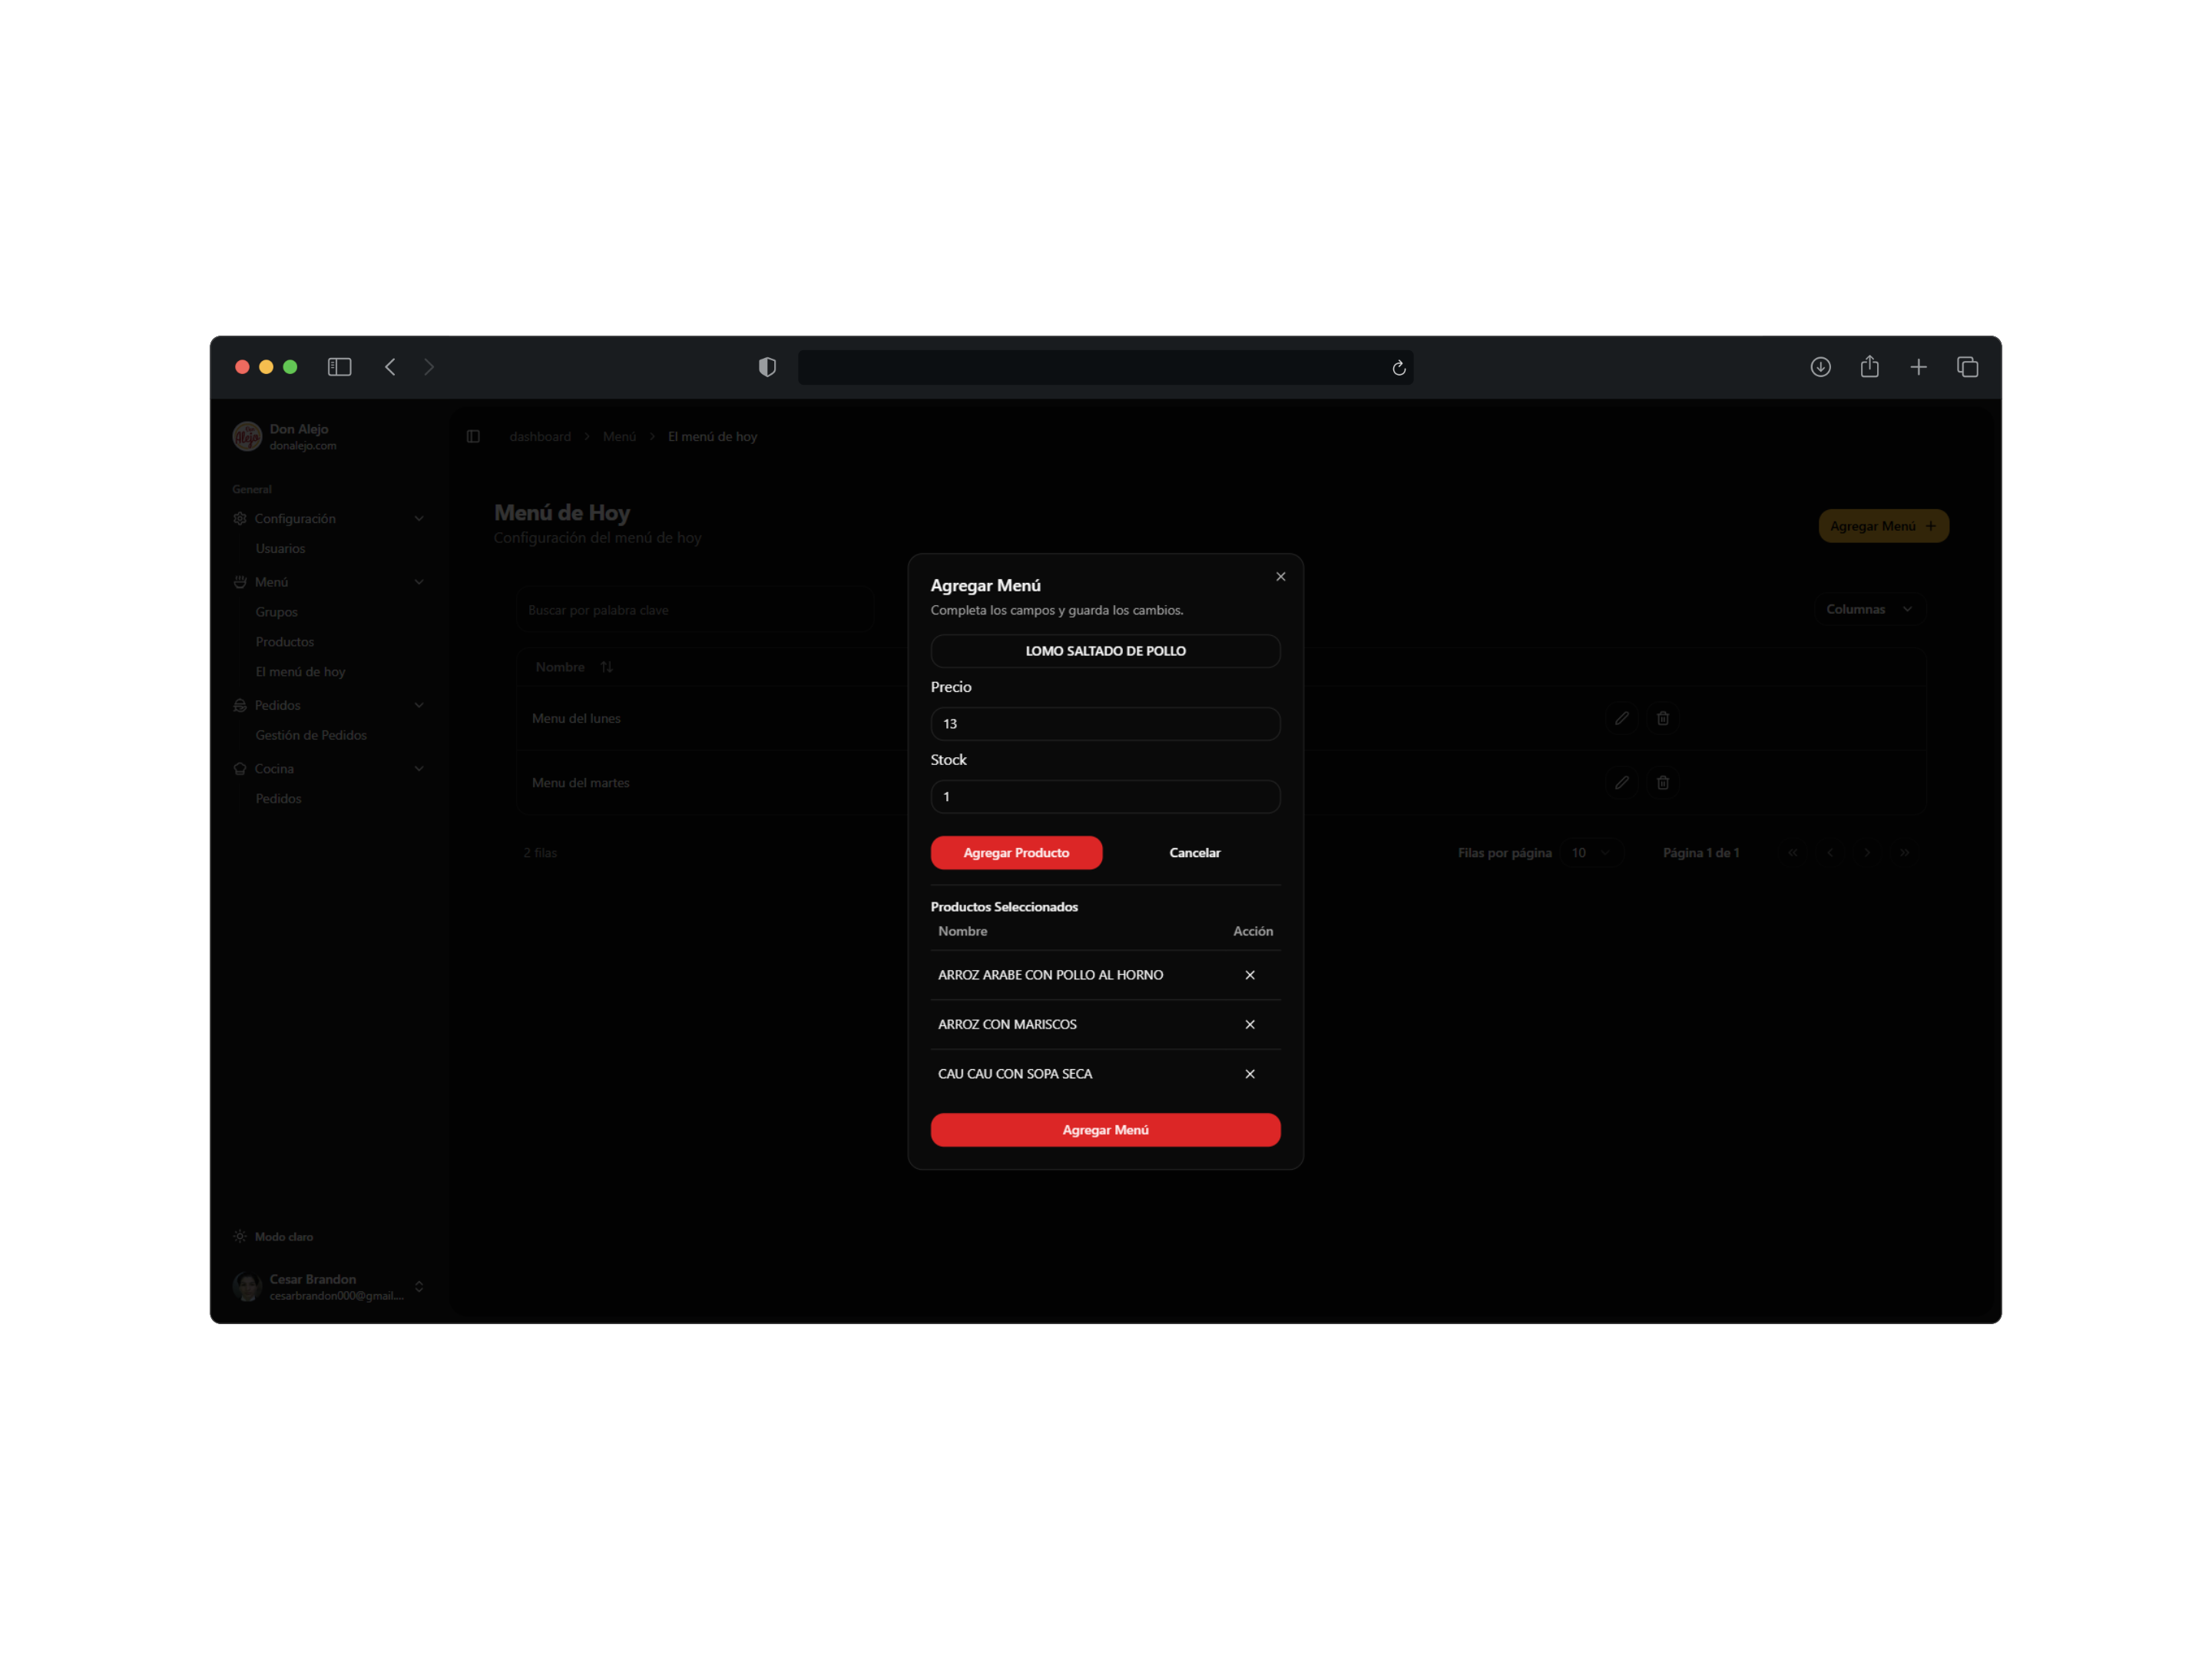This screenshot has height=1659, width=2212.
Task: Click the Precio input field
Action: (1105, 724)
